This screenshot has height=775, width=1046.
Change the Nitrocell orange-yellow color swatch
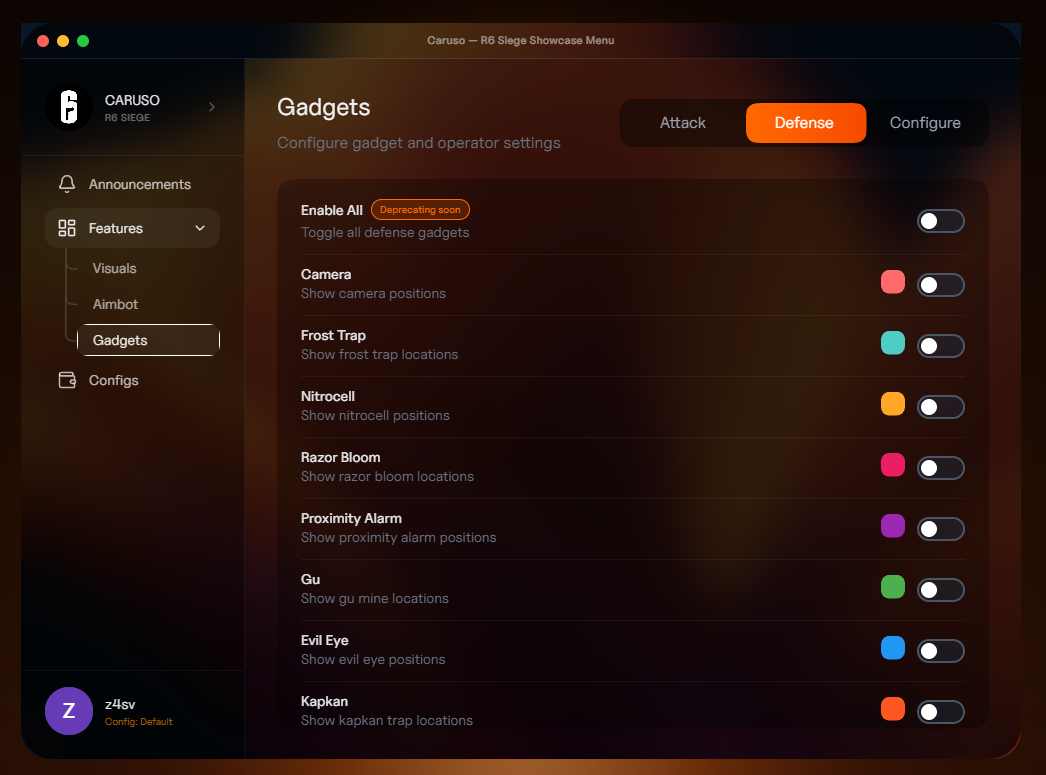click(x=893, y=404)
